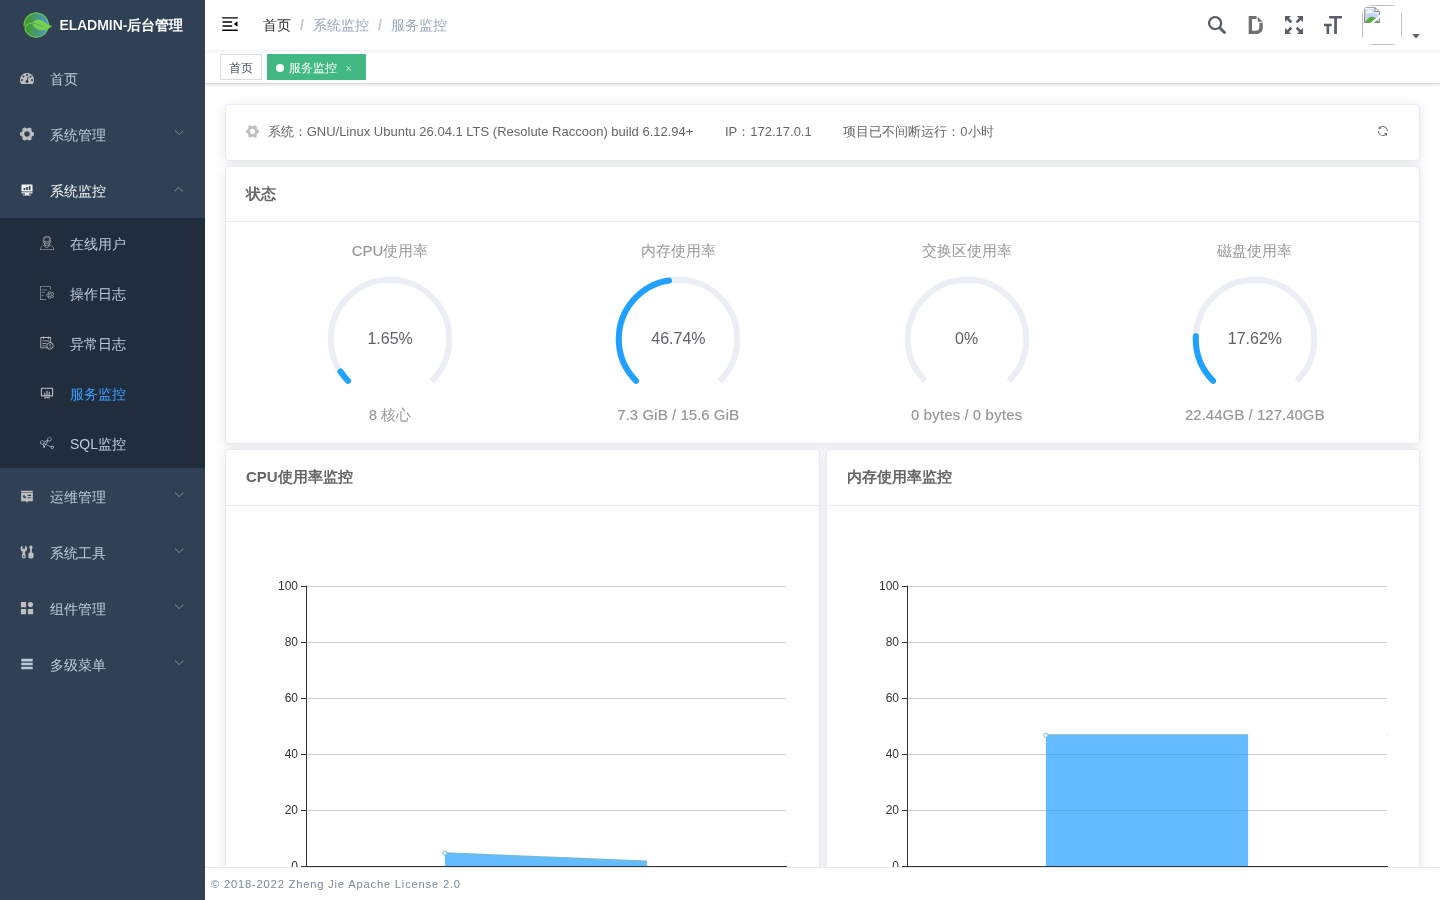1440x900 pixels.
Task: Open 异常日志 menu item
Action: pyautogui.click(x=102, y=344)
